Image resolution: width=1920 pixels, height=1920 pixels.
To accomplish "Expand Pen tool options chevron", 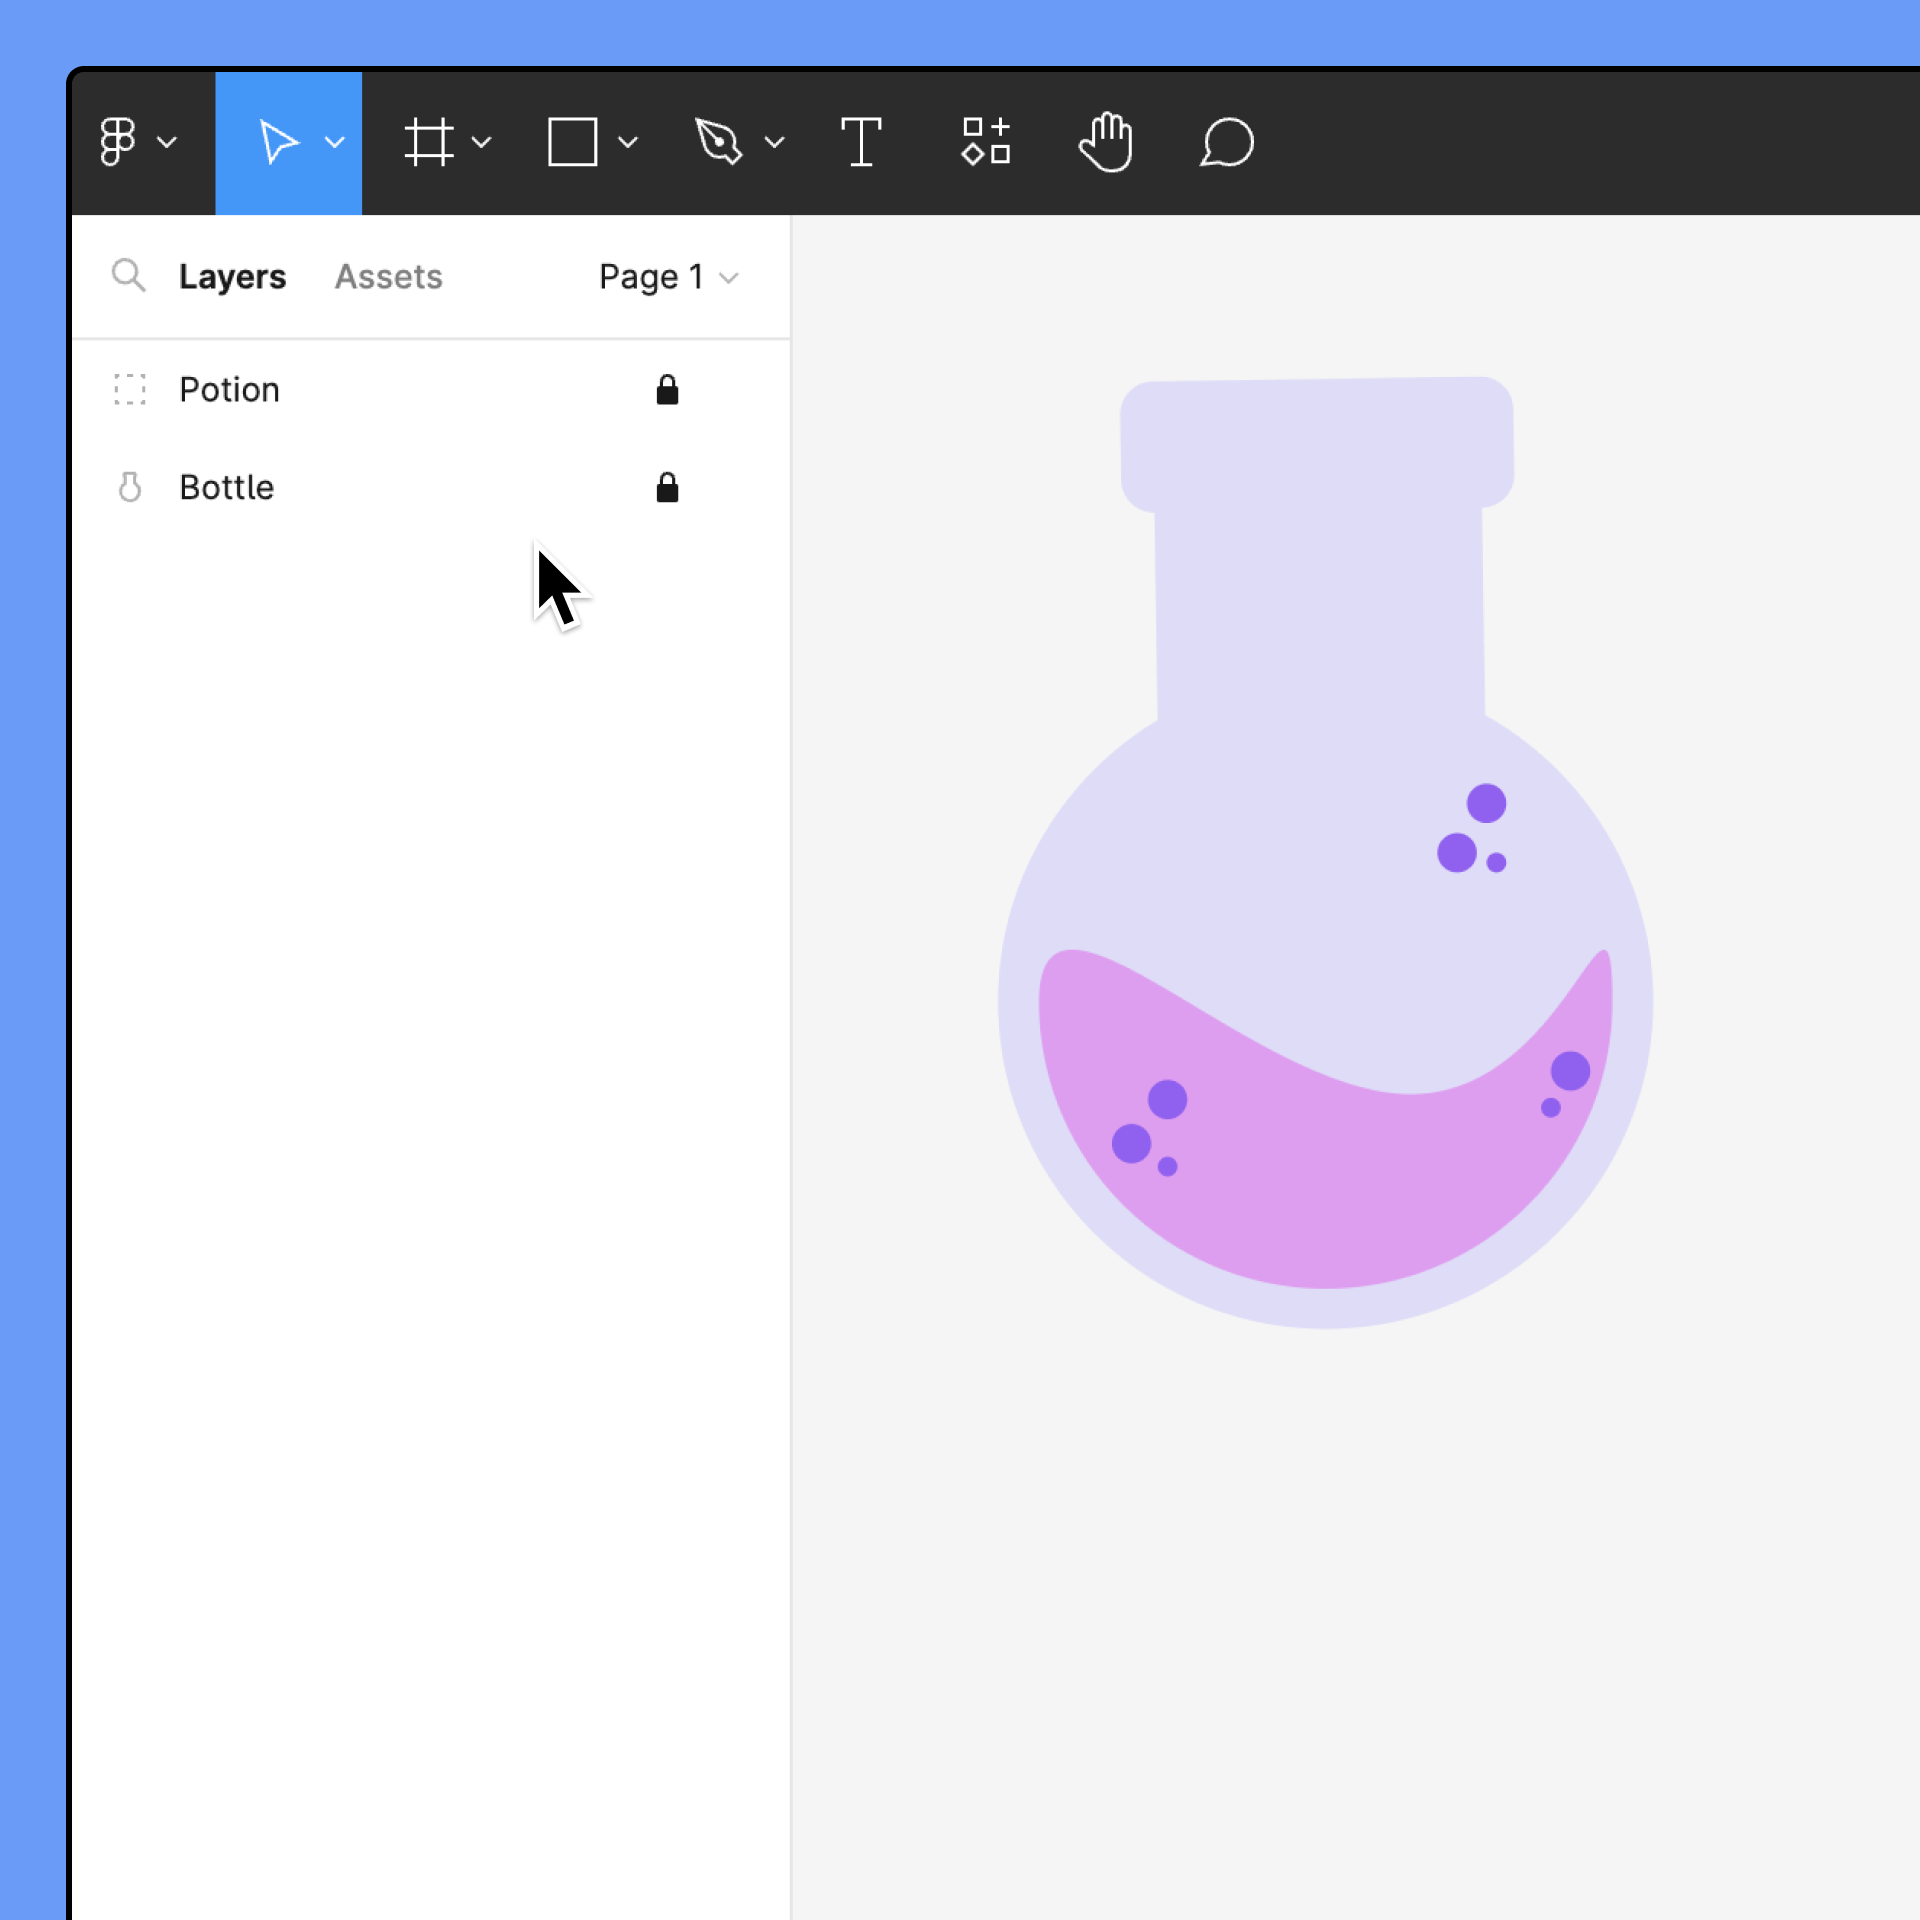I will point(774,142).
